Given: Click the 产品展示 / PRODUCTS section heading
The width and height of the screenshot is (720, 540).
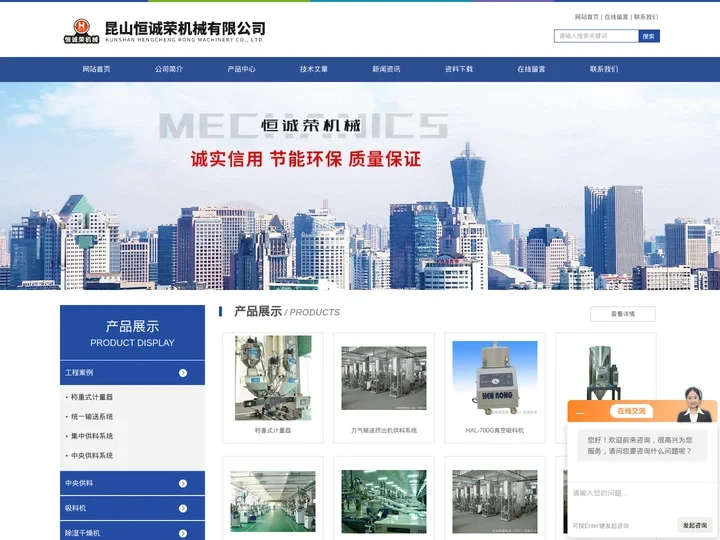Looking at the screenshot, I should (287, 312).
